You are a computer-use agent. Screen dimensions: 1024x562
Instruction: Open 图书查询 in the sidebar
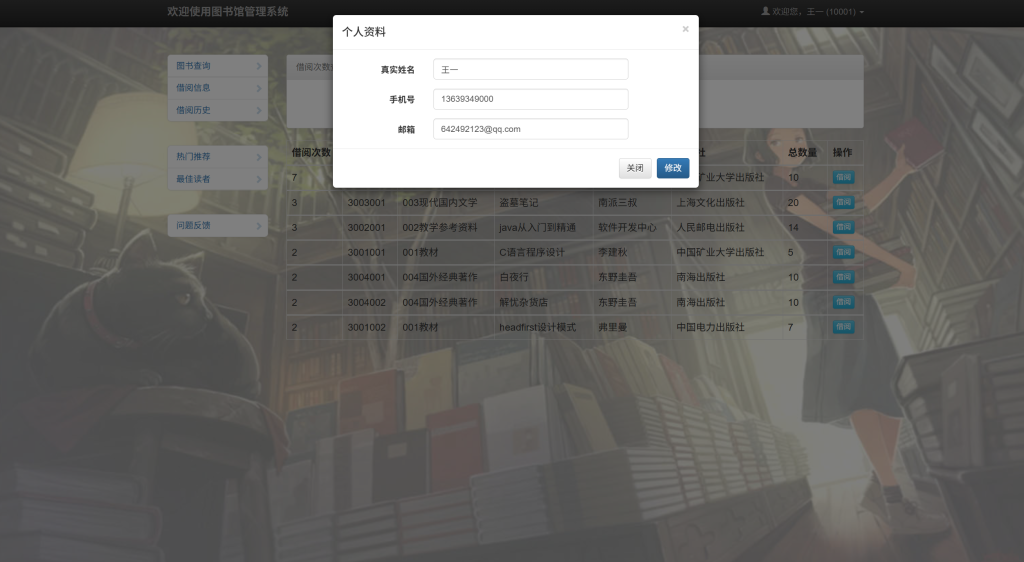pos(217,66)
